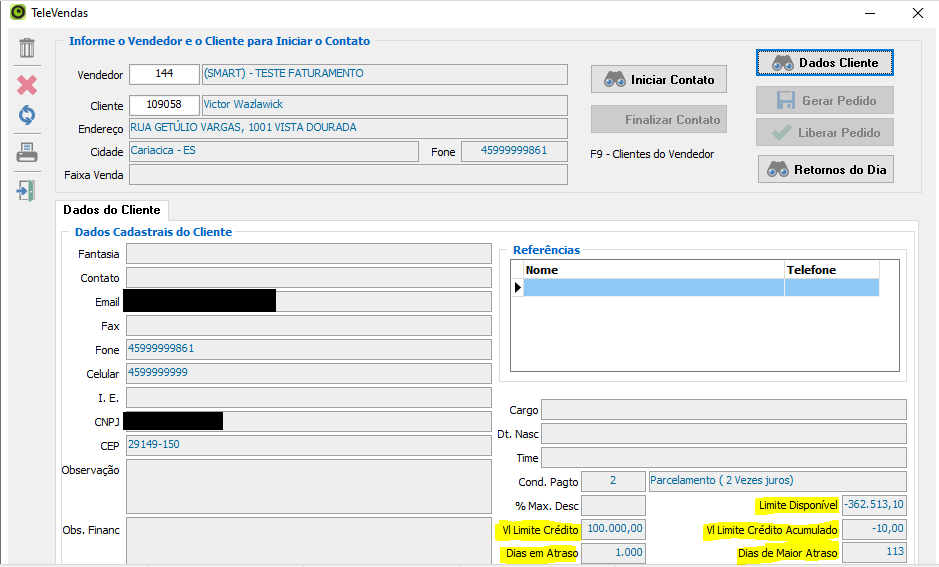Click the exit door icon

[x=27, y=190]
